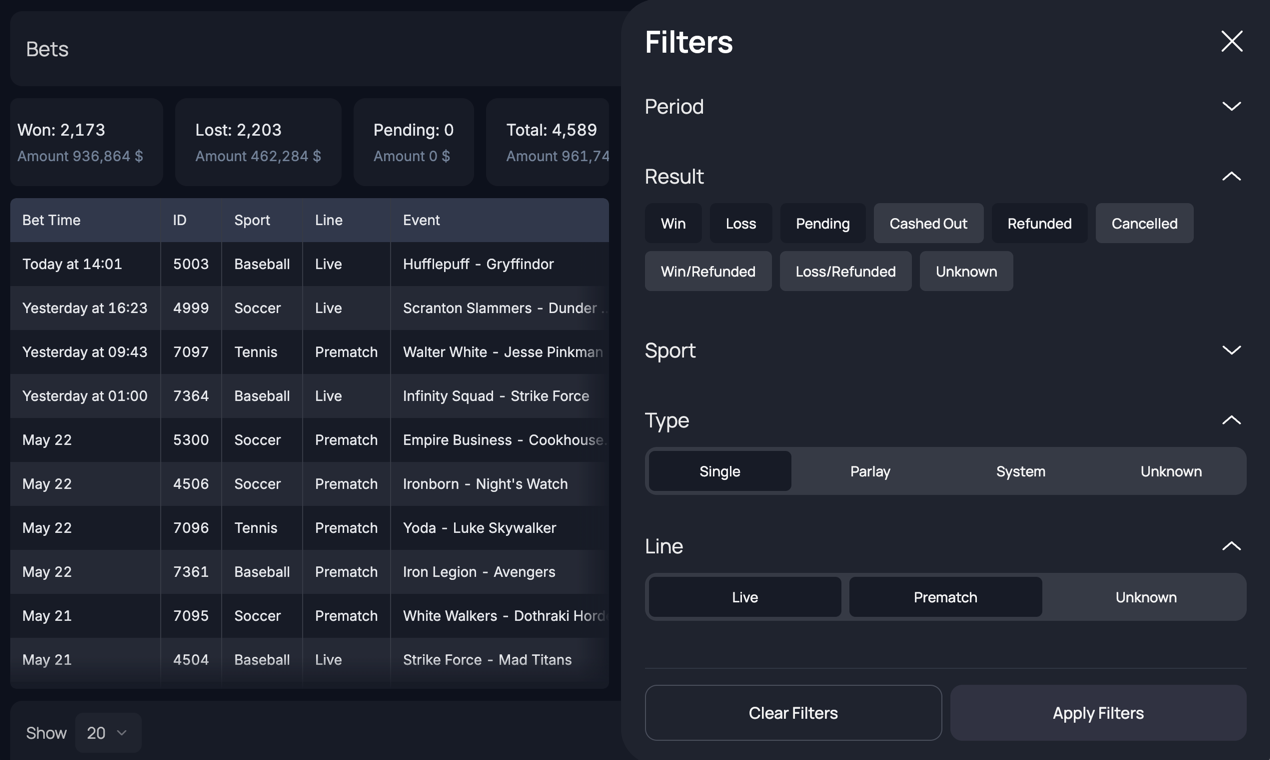
Task: Deselect the Cashed Out filter
Action: click(928, 223)
